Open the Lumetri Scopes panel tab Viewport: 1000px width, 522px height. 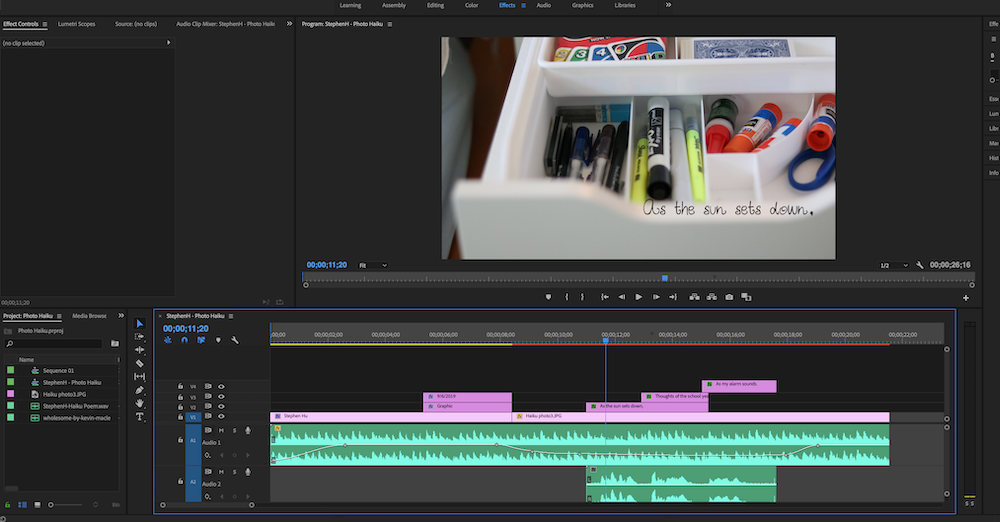click(x=77, y=24)
